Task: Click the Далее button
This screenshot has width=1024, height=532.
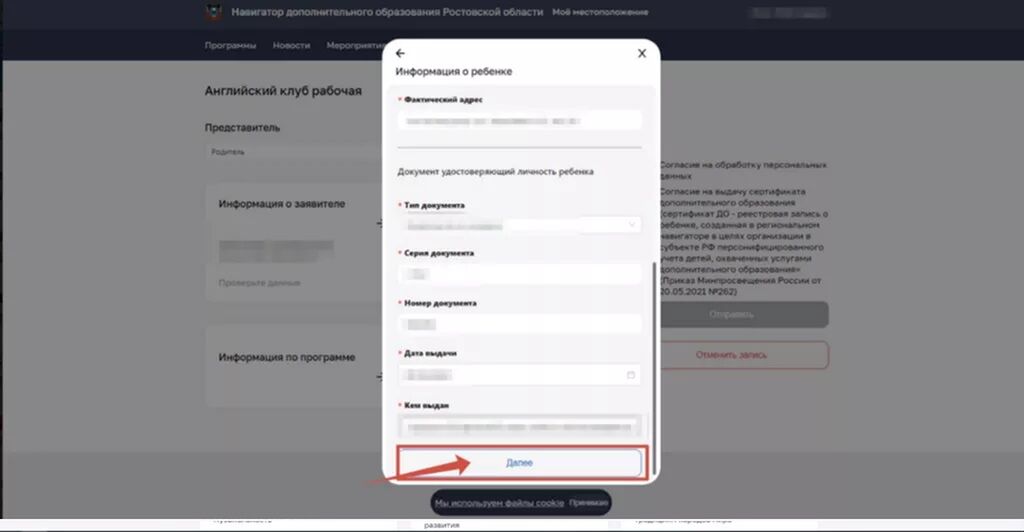Action: (x=520, y=463)
